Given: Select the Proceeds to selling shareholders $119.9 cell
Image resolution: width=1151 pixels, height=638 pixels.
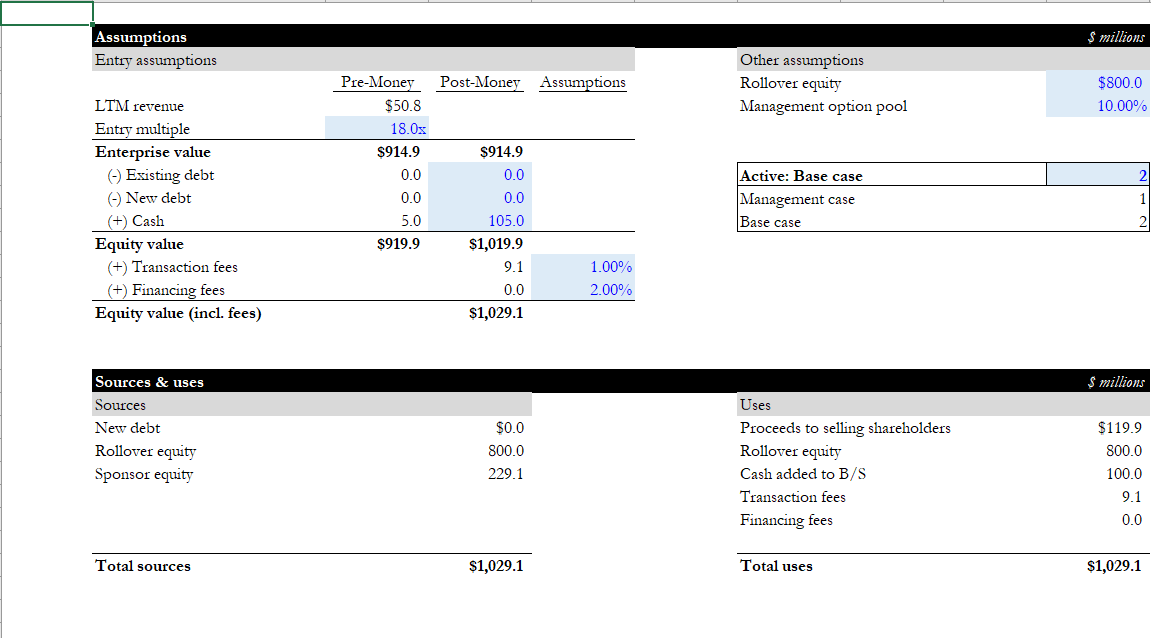Looking at the screenshot, I should (x=1097, y=427).
